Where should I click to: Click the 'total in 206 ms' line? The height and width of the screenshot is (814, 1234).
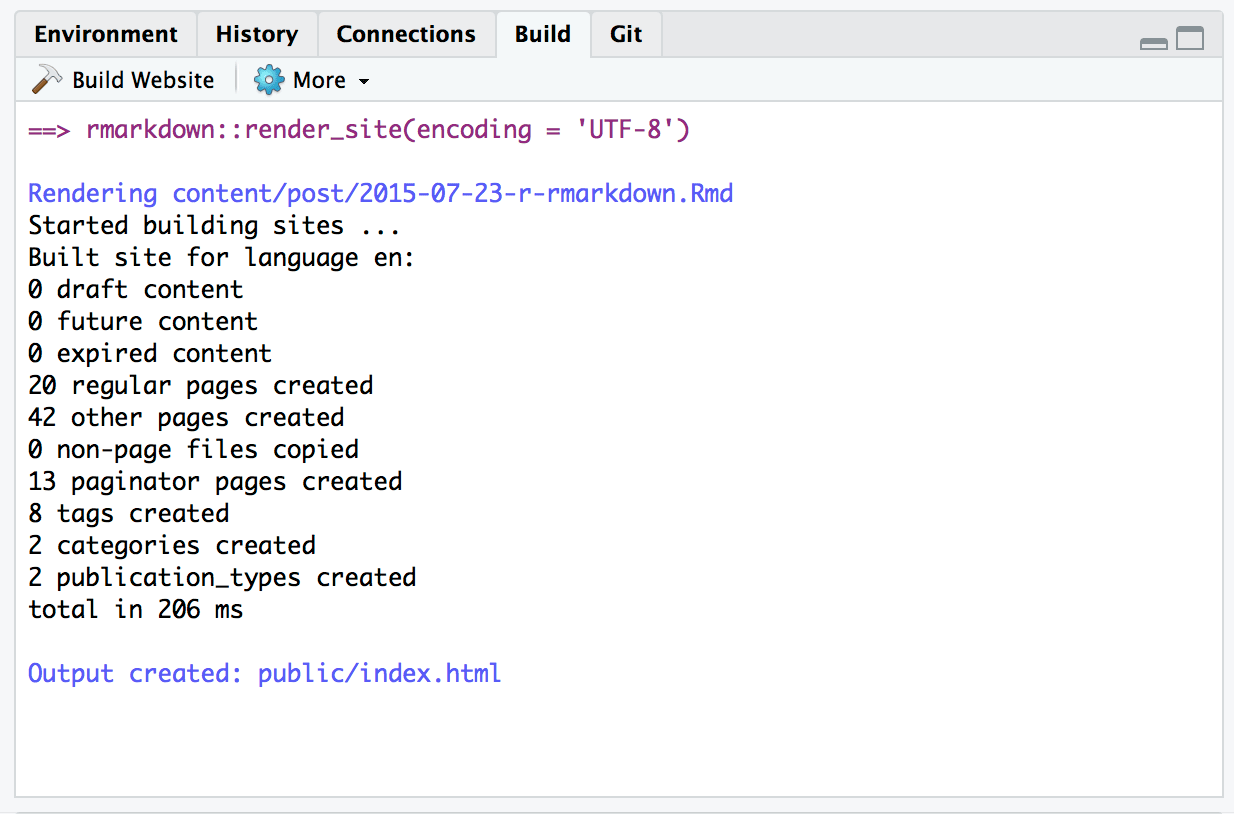[136, 609]
